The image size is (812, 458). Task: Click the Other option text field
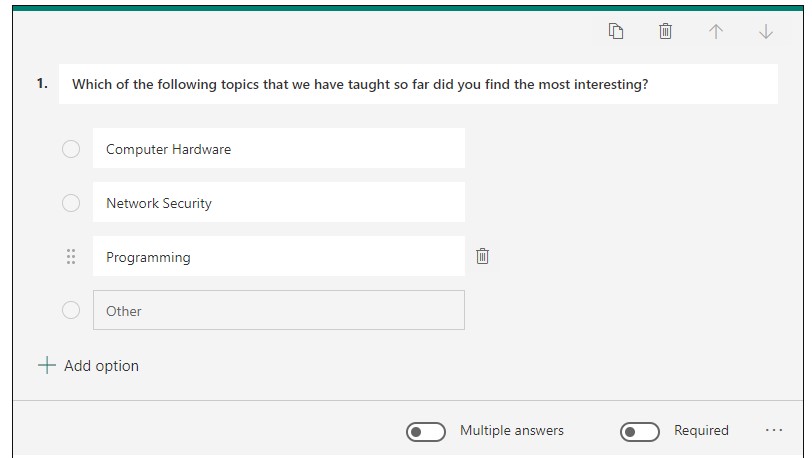coord(278,310)
